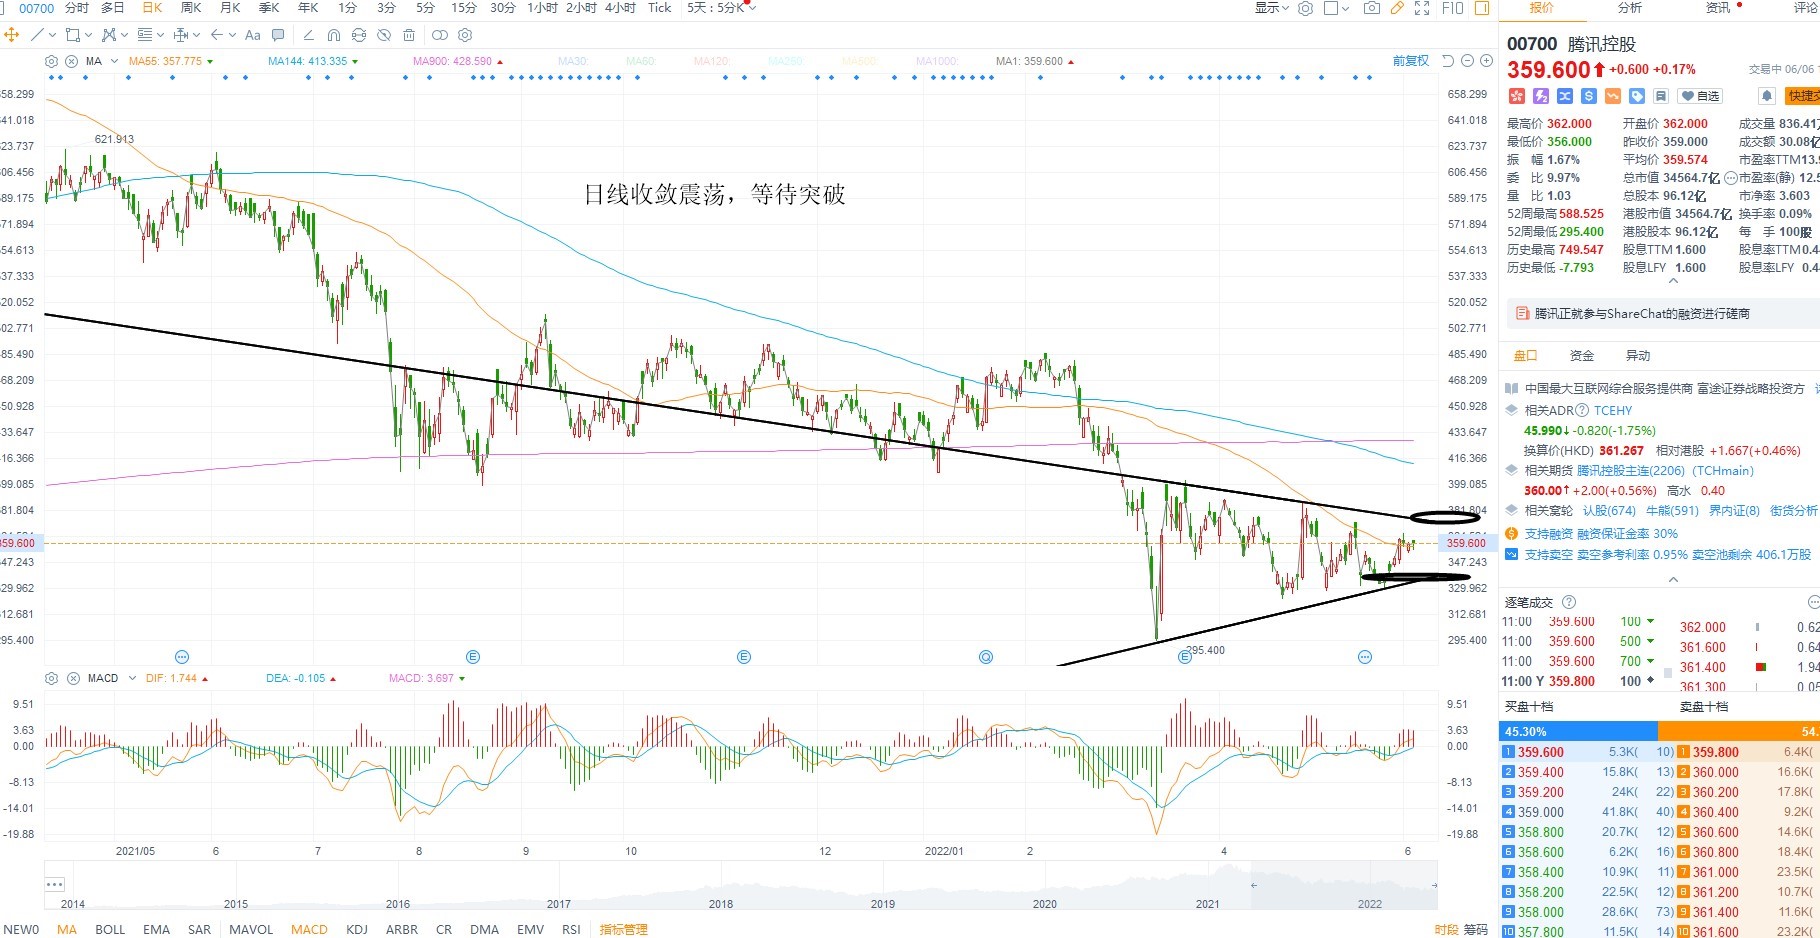Open MA indicator settings gear
This screenshot has width=1820, height=938.
point(52,61)
